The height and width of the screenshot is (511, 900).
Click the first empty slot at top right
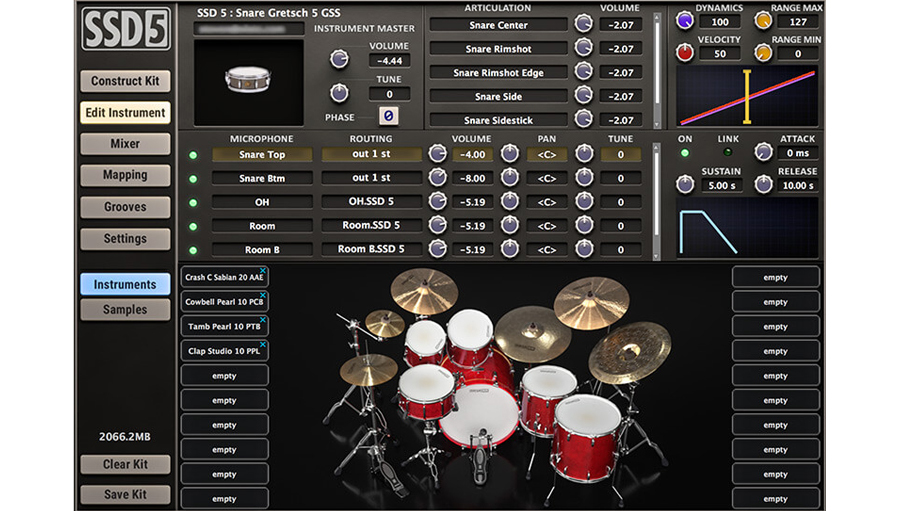coord(775,277)
